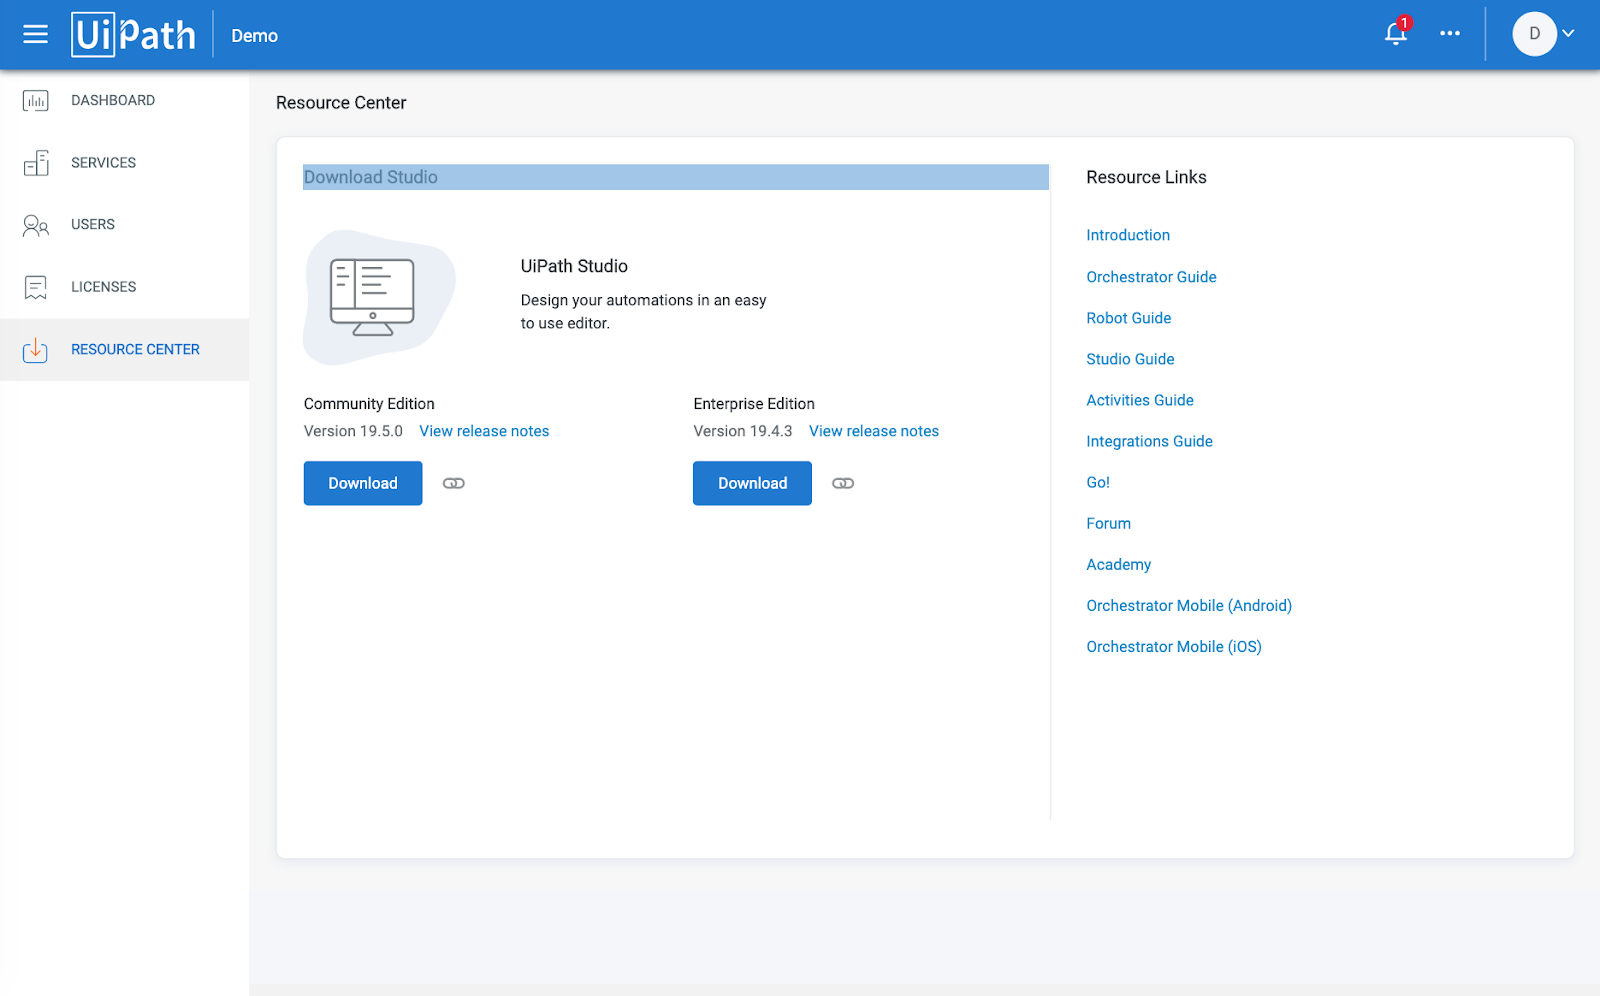Open the three-dot options menu

(1450, 33)
